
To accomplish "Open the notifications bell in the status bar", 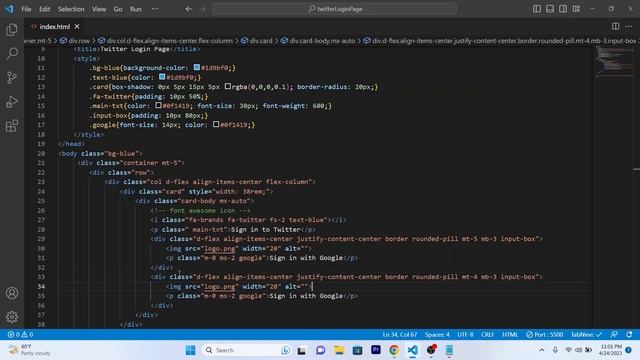I will [x=629, y=335].
